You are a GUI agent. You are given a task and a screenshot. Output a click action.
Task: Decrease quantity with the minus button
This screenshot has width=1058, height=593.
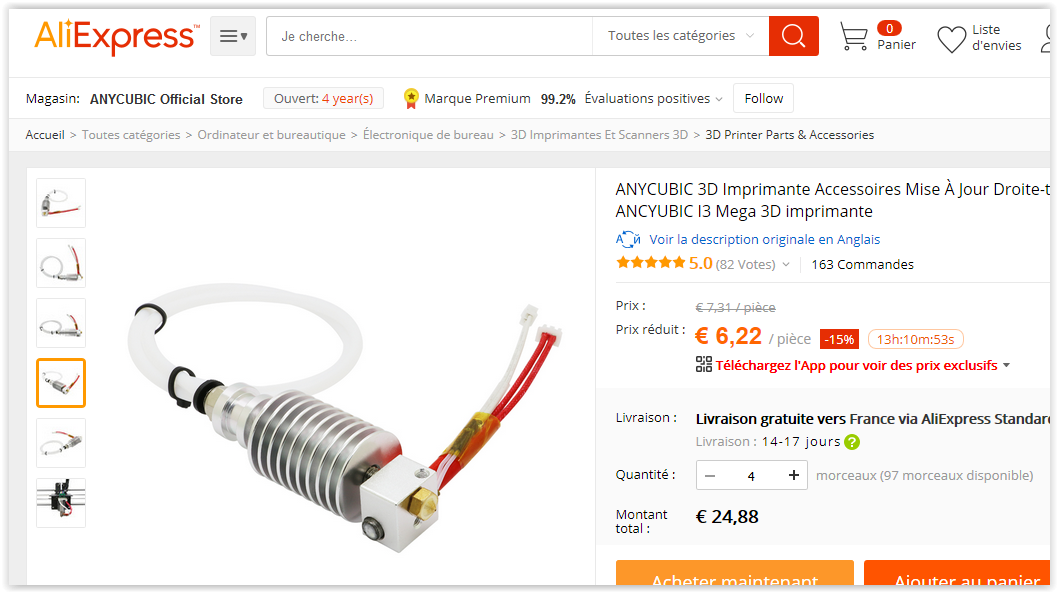pyautogui.click(x=710, y=476)
